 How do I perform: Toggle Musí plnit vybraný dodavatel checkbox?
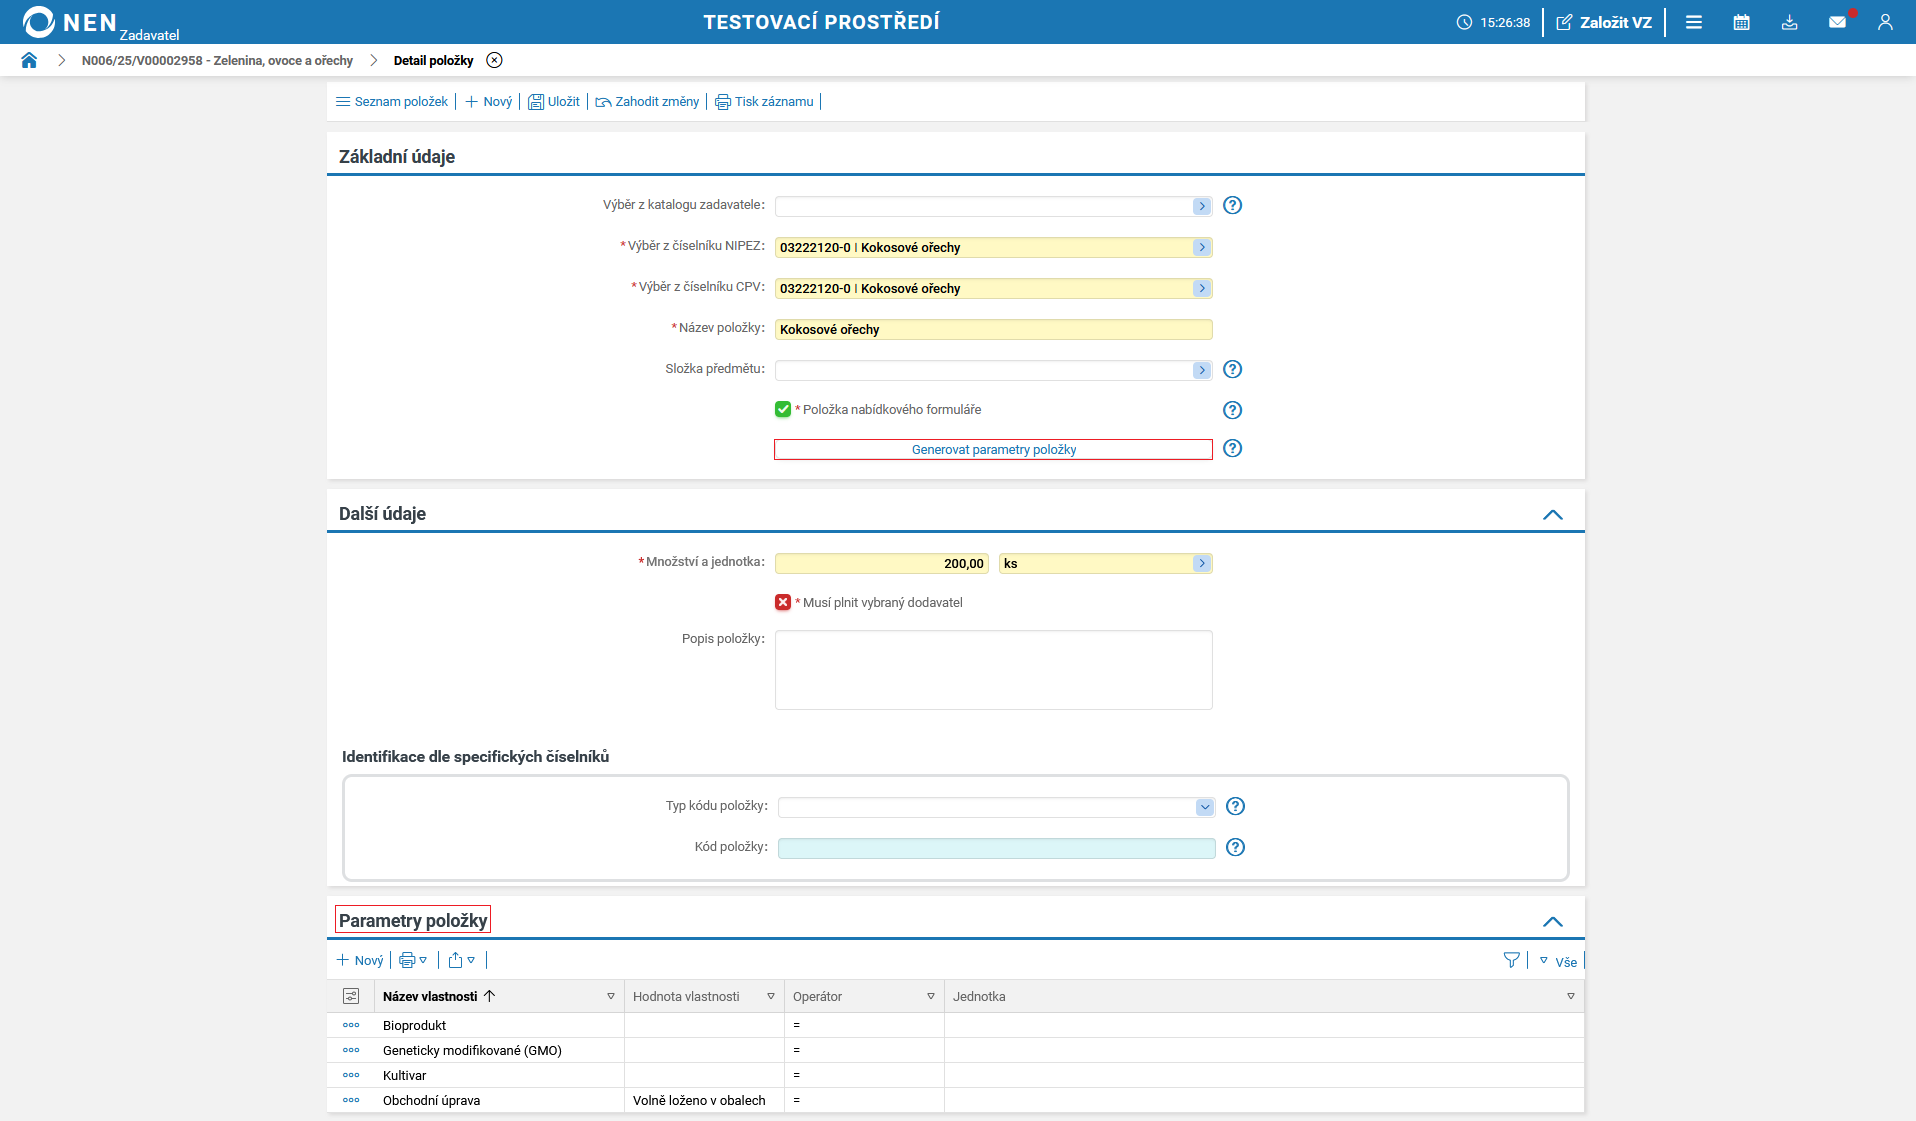783,603
